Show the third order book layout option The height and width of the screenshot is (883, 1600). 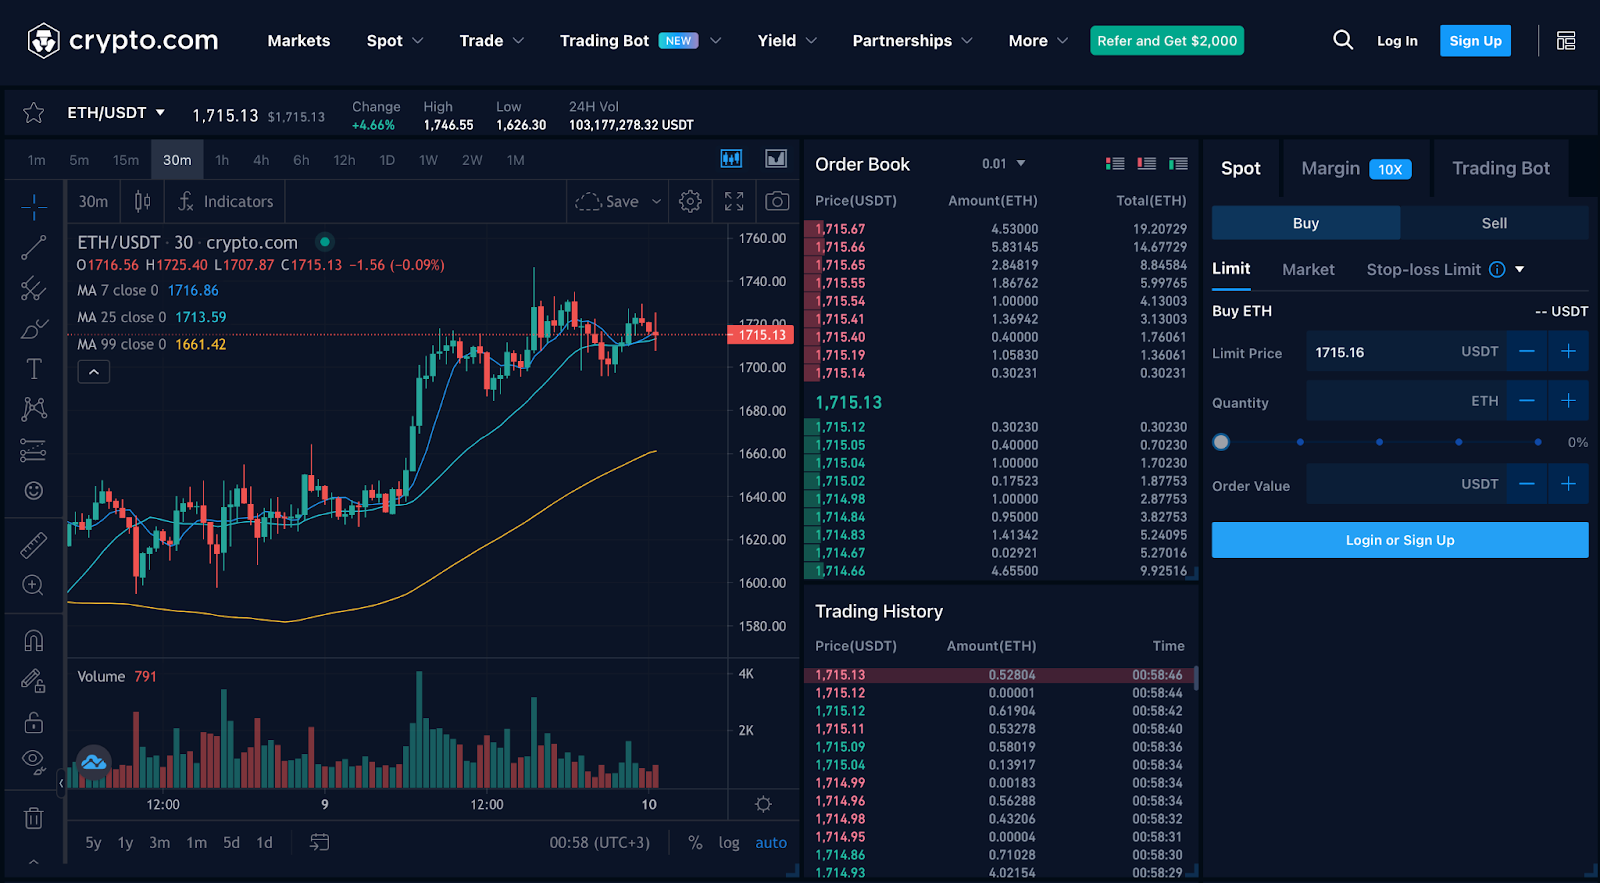1179,164
